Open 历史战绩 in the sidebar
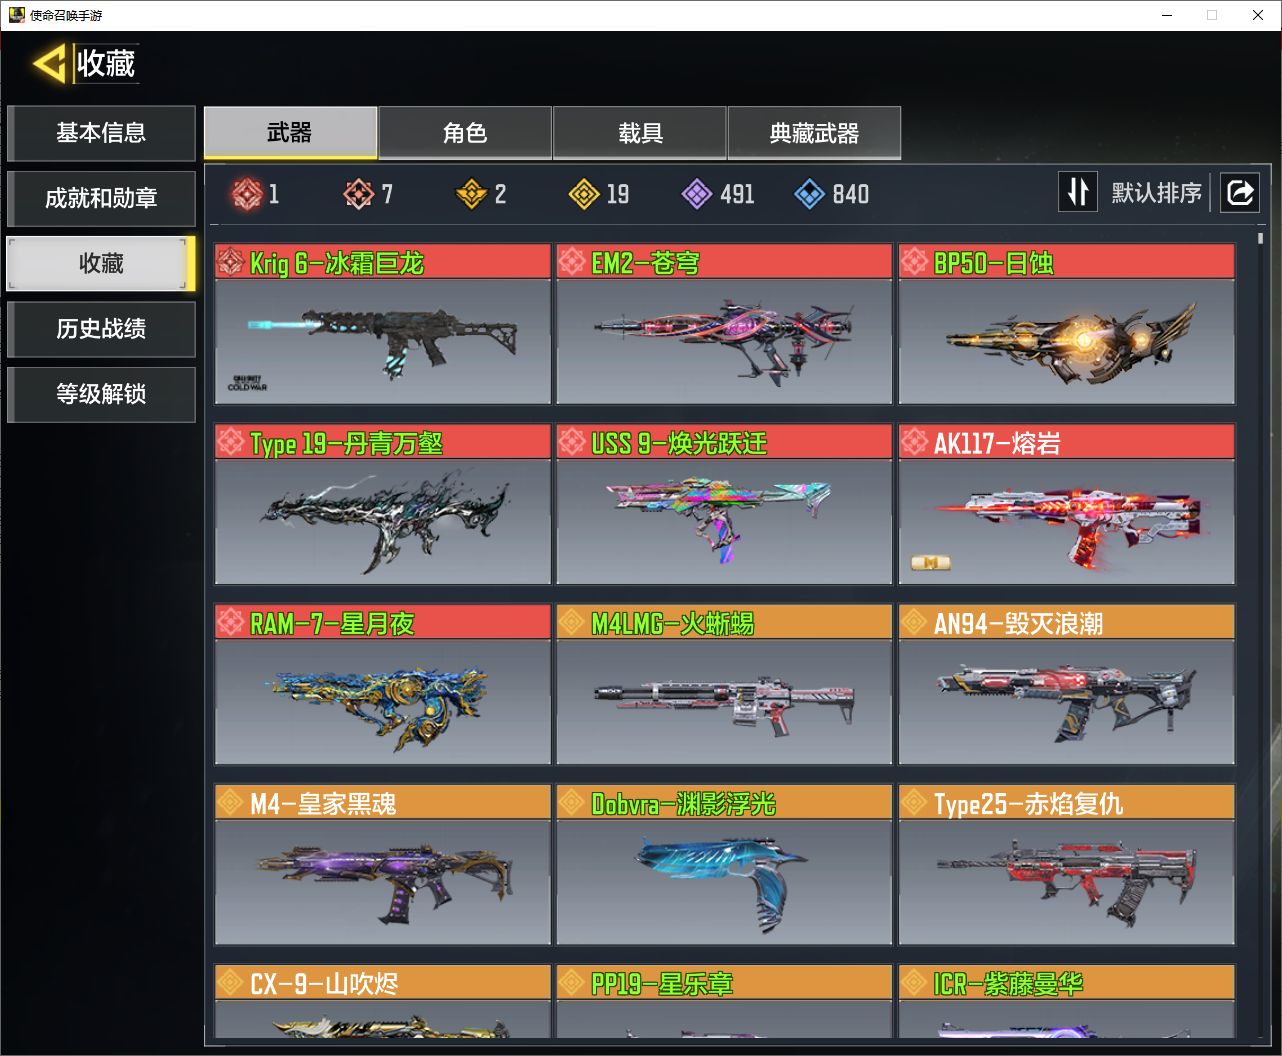The width and height of the screenshot is (1282, 1056). coord(101,329)
